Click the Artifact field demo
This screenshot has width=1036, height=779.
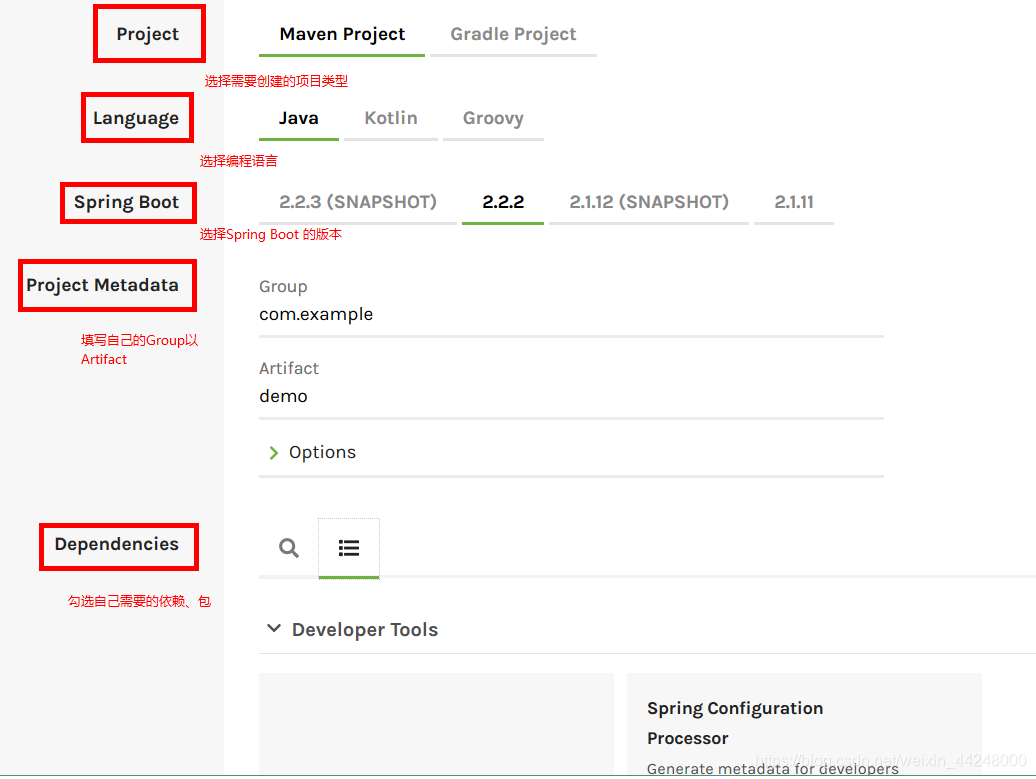pos(572,396)
